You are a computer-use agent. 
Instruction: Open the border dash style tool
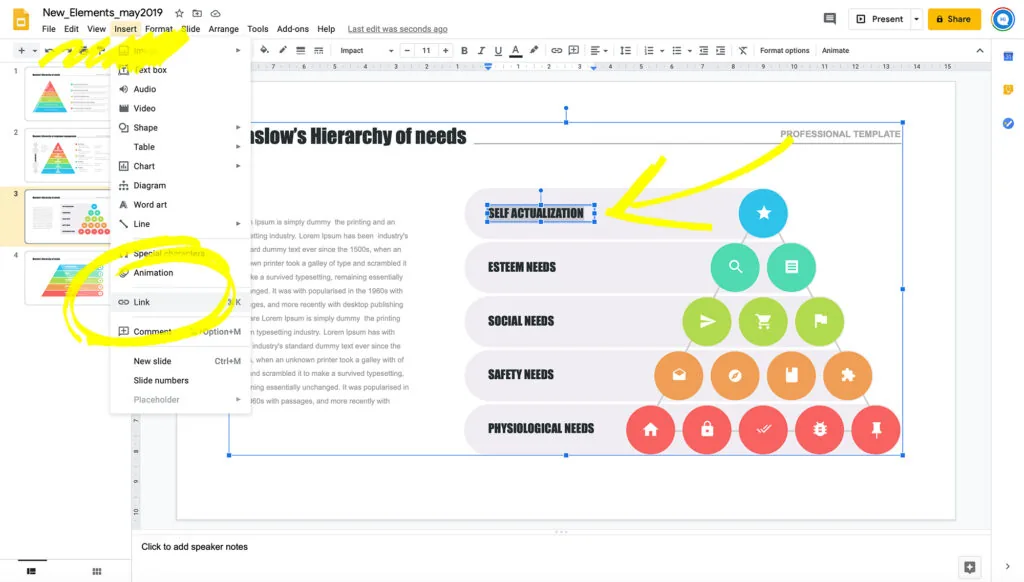click(319, 50)
